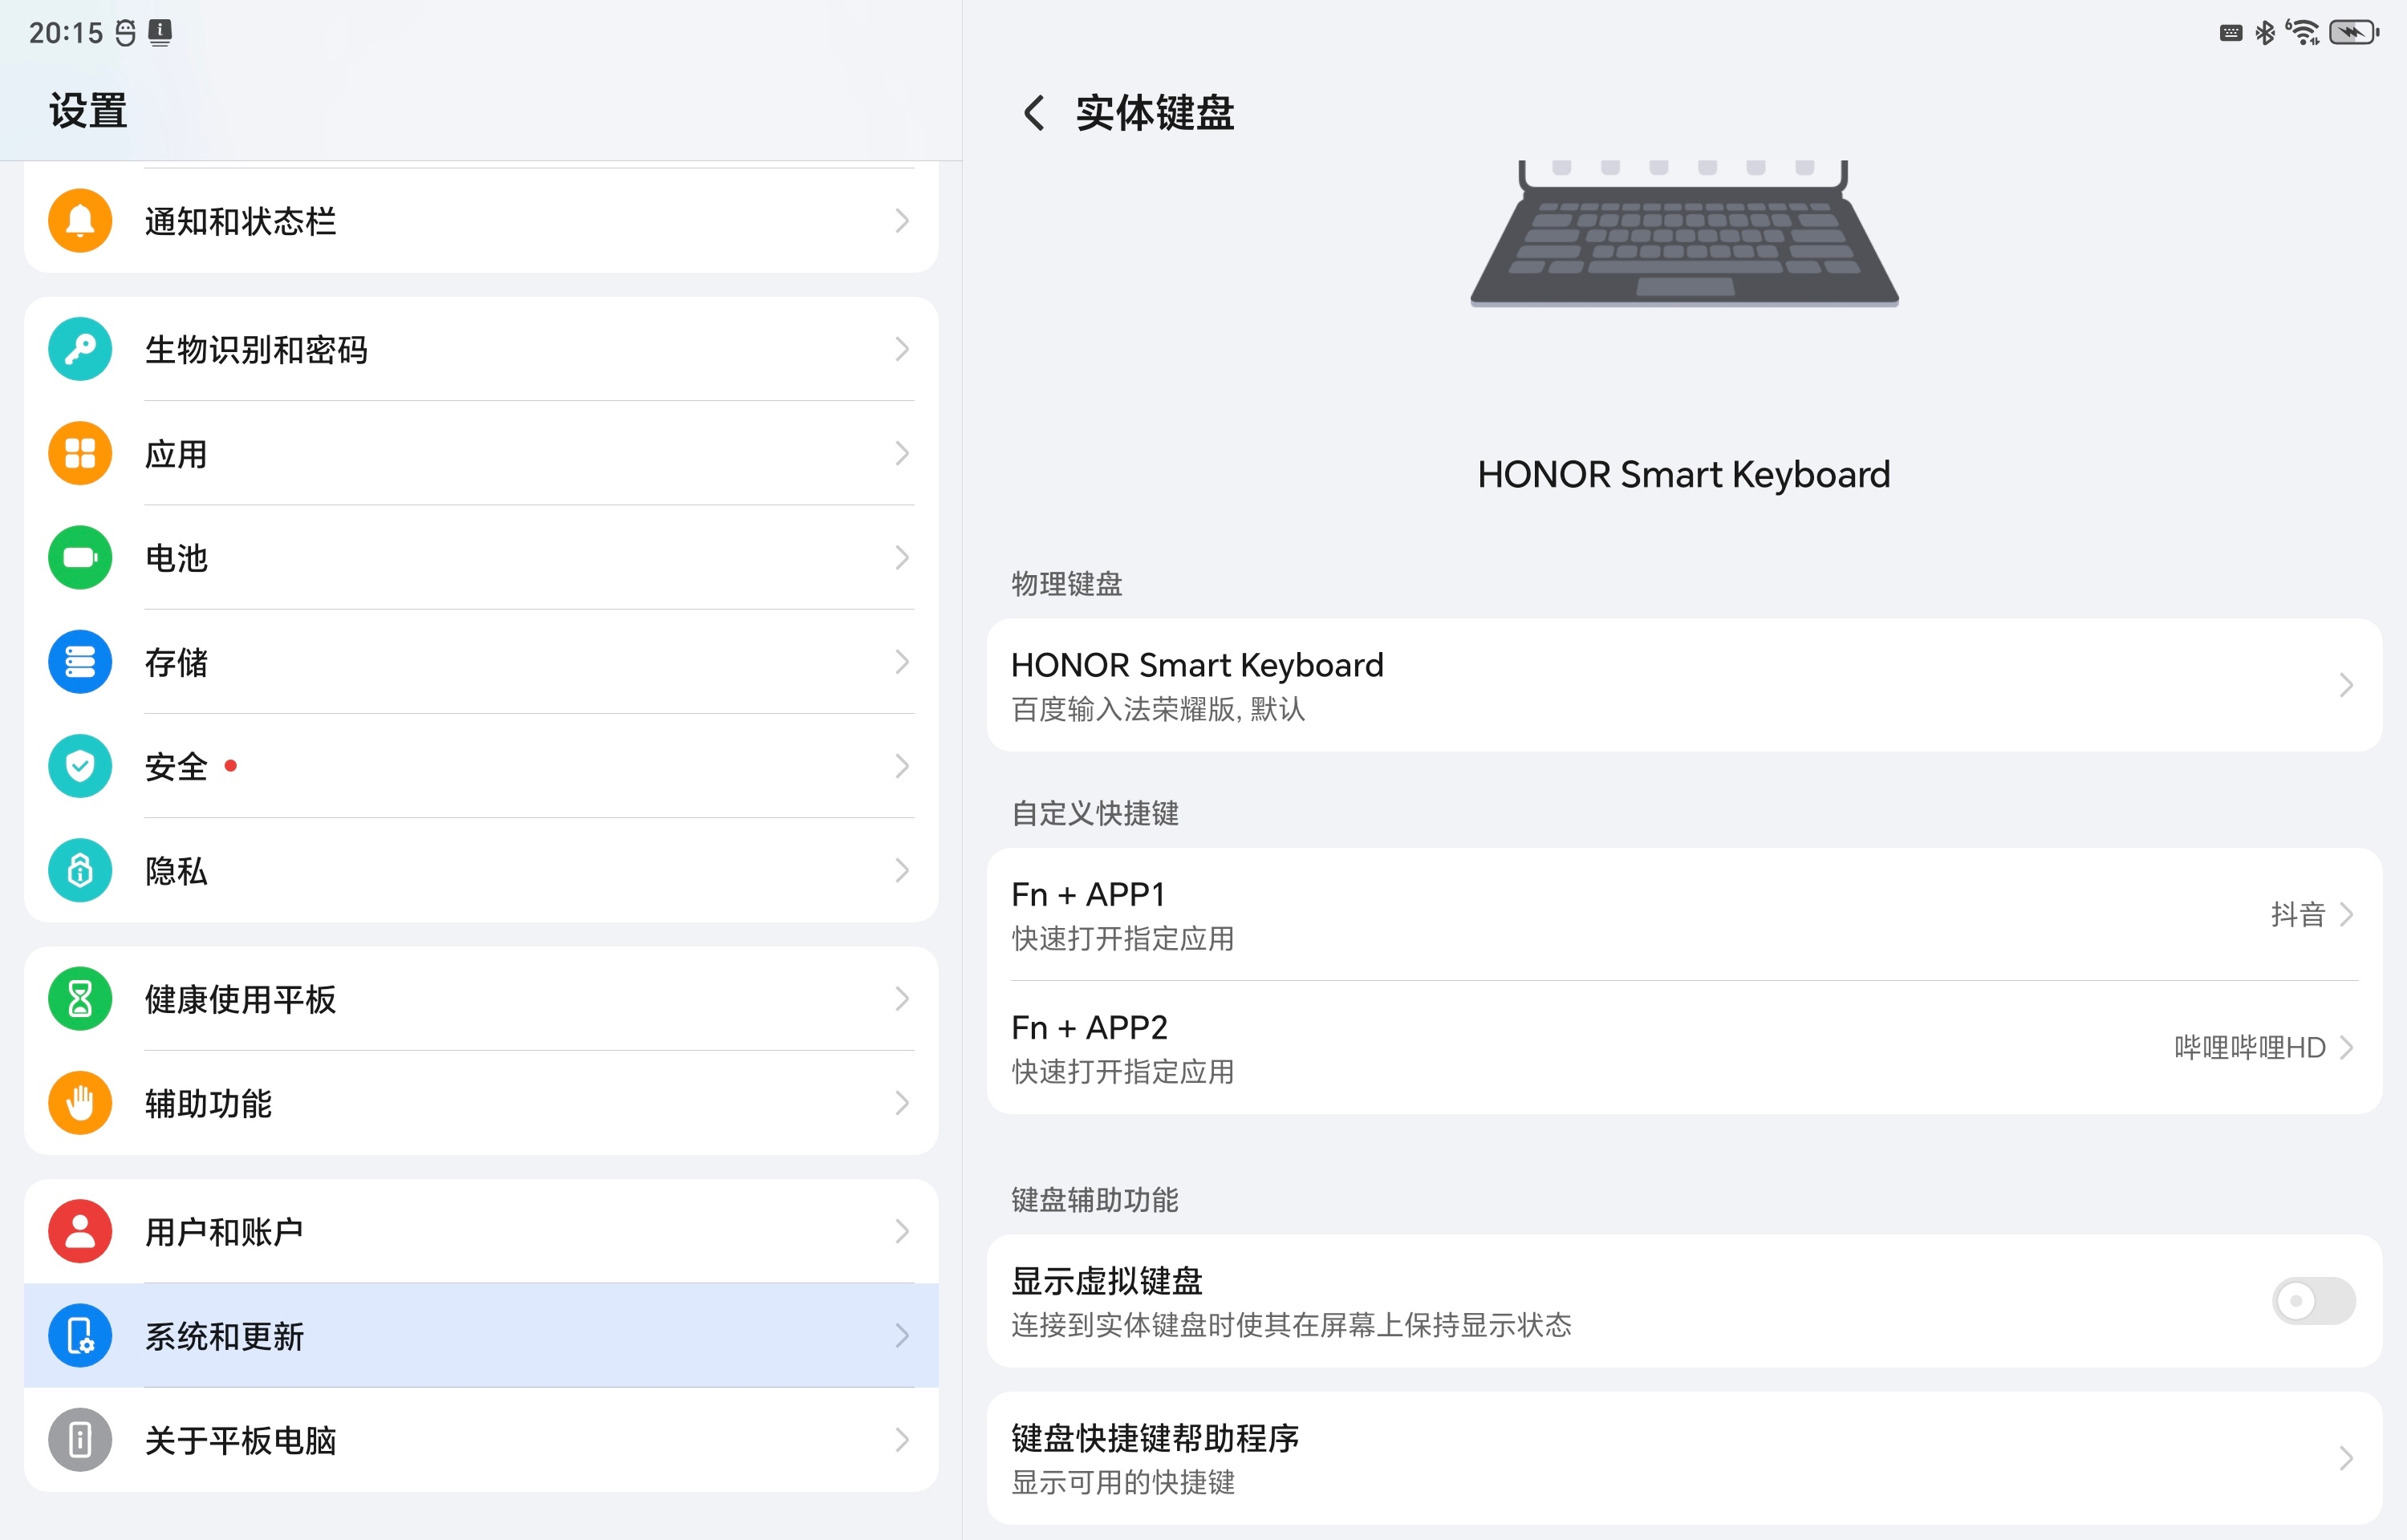Tap the 实体键盘 page title
2407x1540 pixels.
[1155, 112]
